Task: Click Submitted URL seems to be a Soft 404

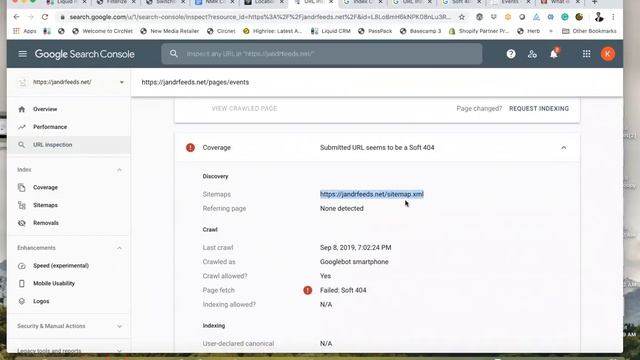Action: click(x=377, y=147)
